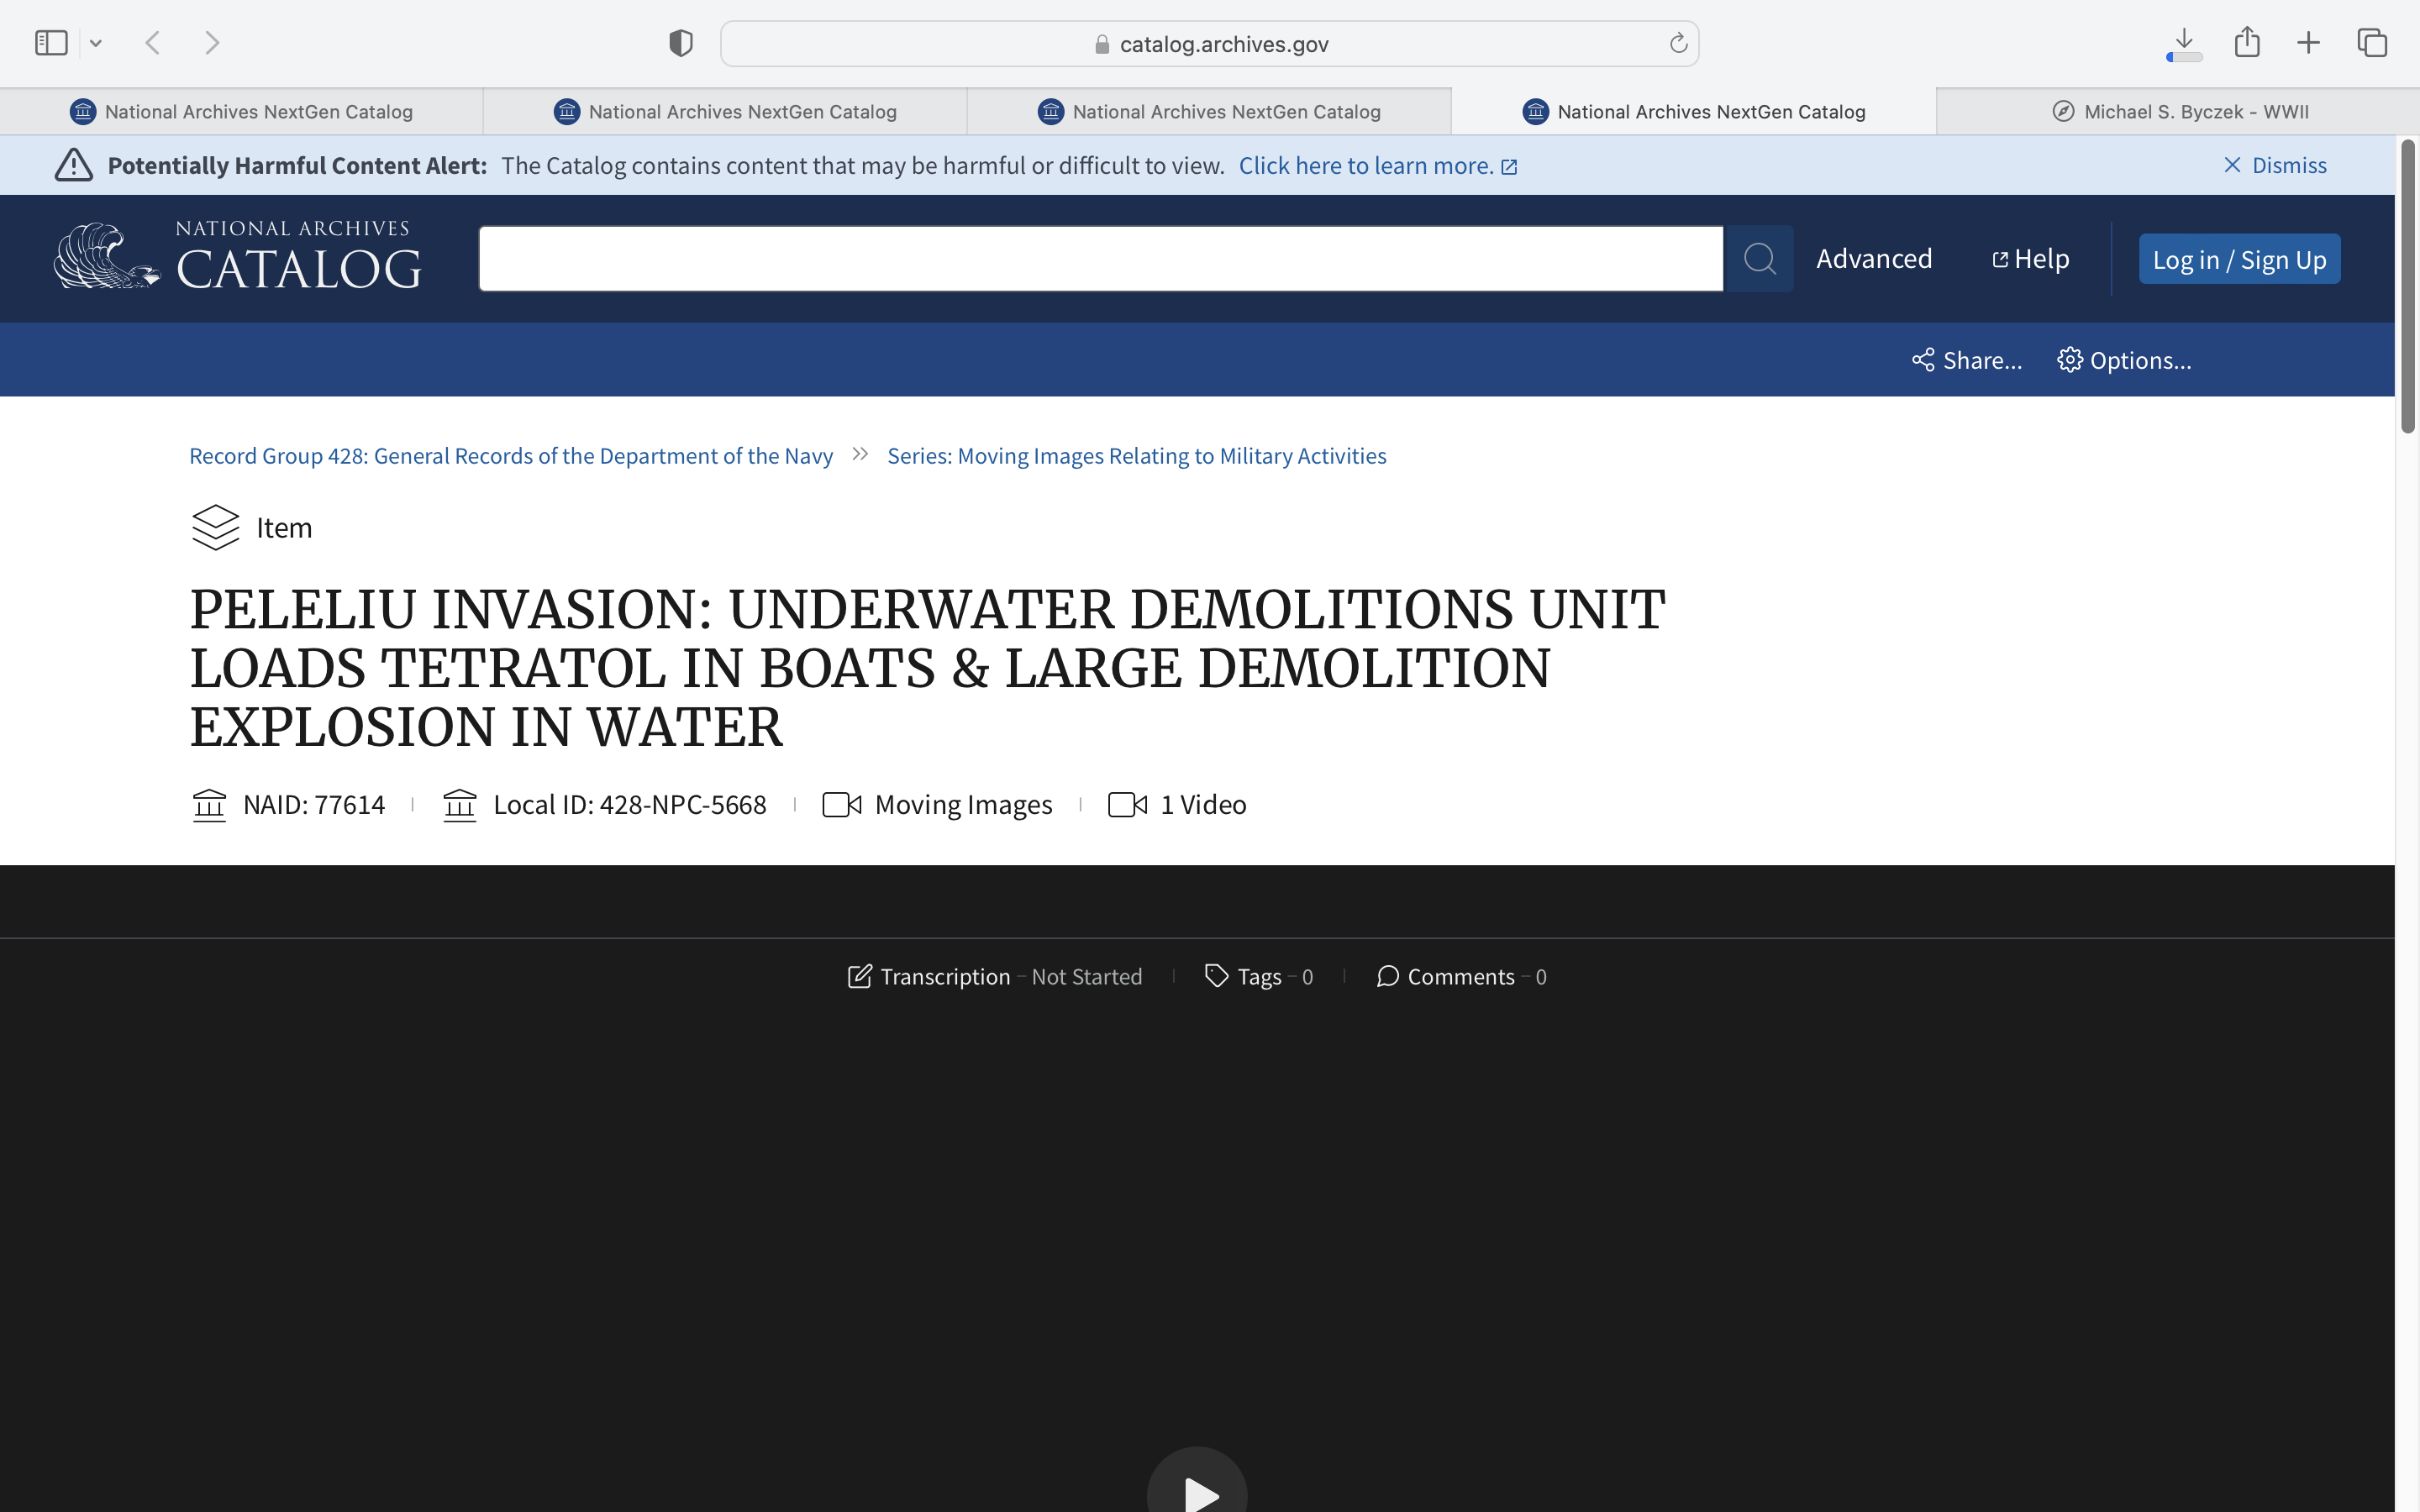
Task: Click Log in / Sign Up button
Action: click(x=2238, y=259)
